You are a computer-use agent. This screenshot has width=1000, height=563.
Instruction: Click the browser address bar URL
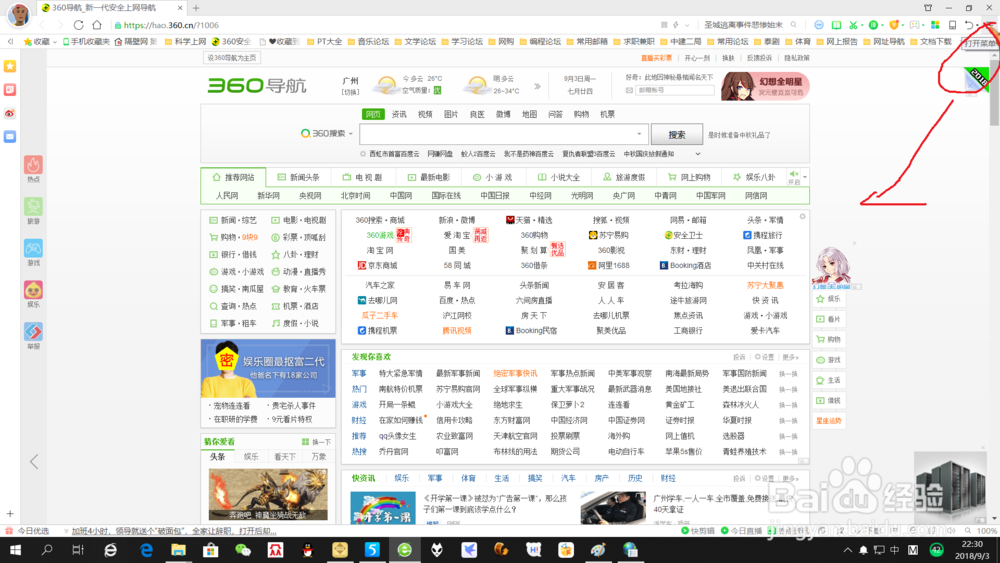(x=171, y=25)
